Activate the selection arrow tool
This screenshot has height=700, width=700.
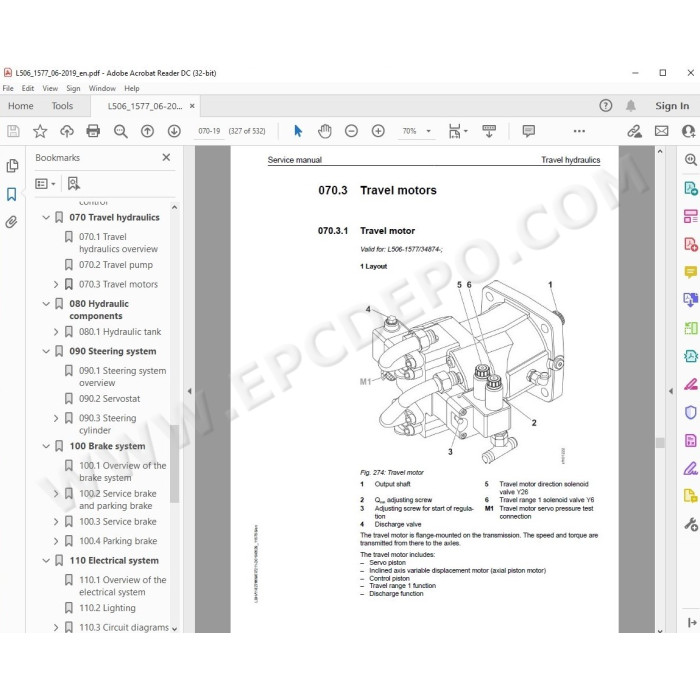pyautogui.click(x=298, y=131)
